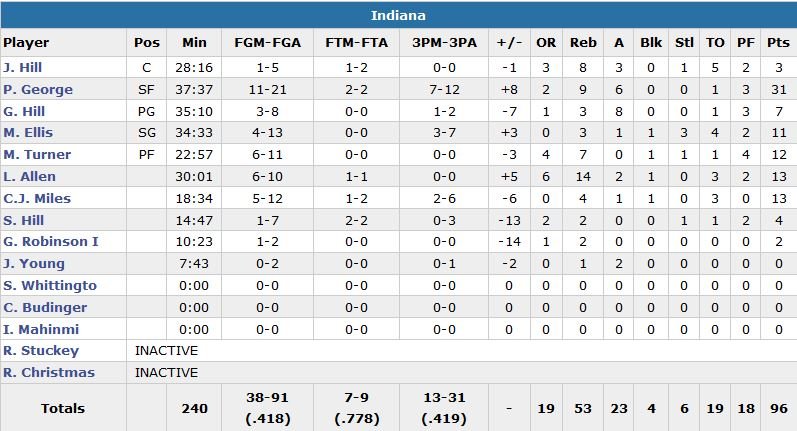Click the Indiana team title bar
The width and height of the screenshot is (797, 431).
pyautogui.click(x=398, y=15)
